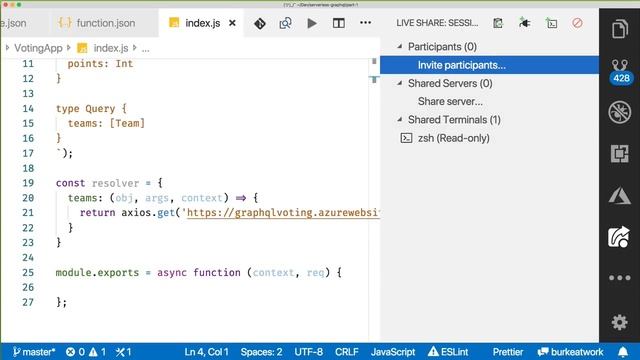The height and width of the screenshot is (360, 640).
Task: Open the Extensions view icon
Action: point(620,153)
